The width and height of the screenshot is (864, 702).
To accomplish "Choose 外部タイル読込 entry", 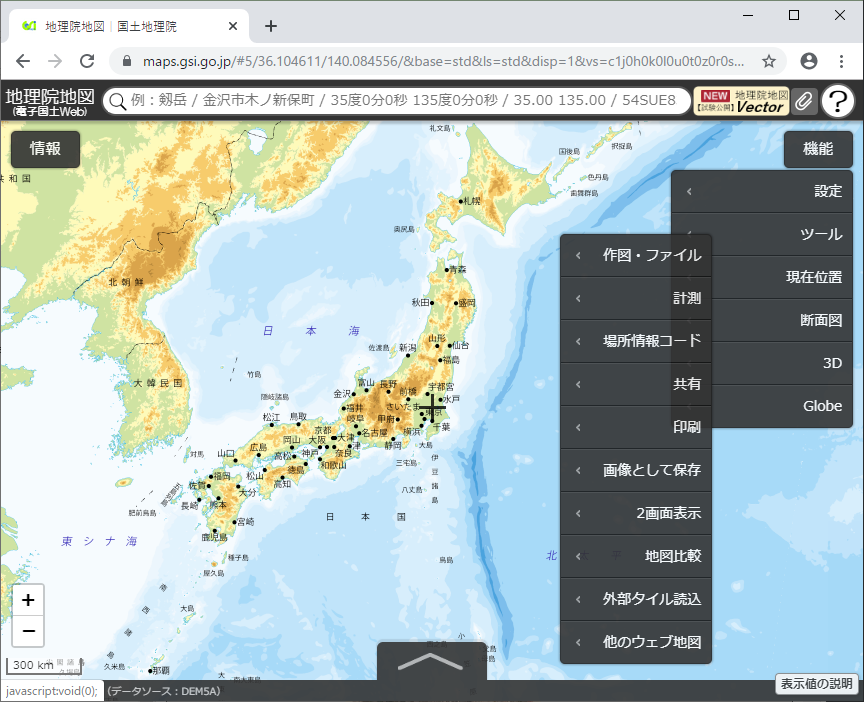I will (x=636, y=599).
